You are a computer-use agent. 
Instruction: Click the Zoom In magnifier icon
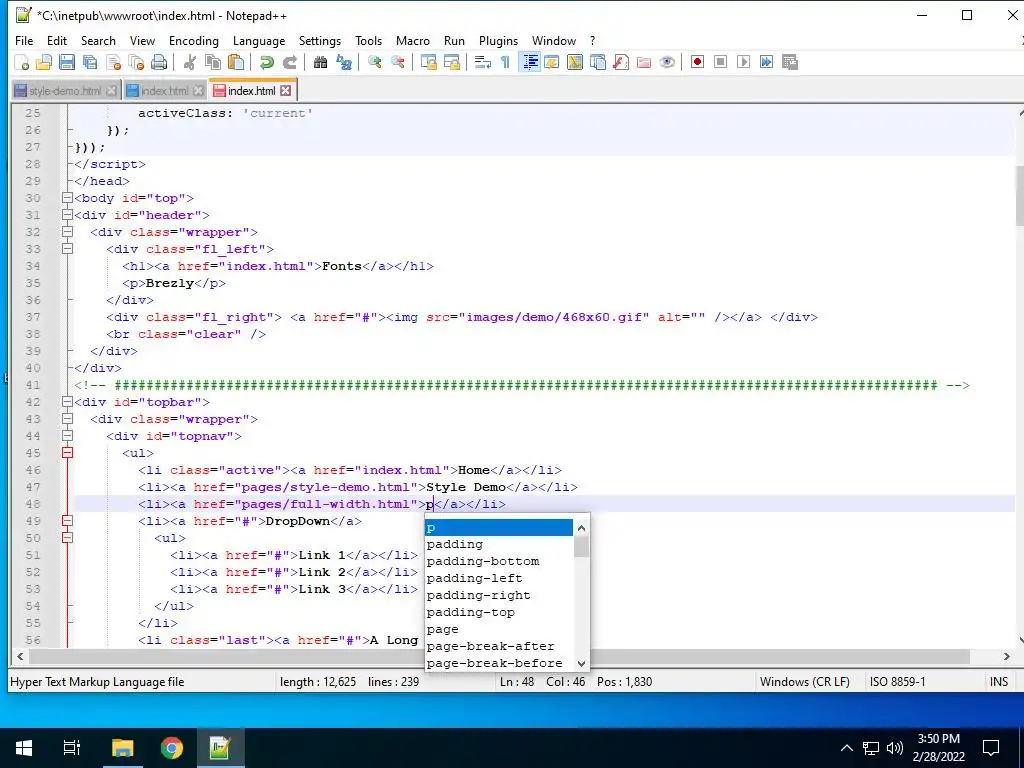[374, 62]
